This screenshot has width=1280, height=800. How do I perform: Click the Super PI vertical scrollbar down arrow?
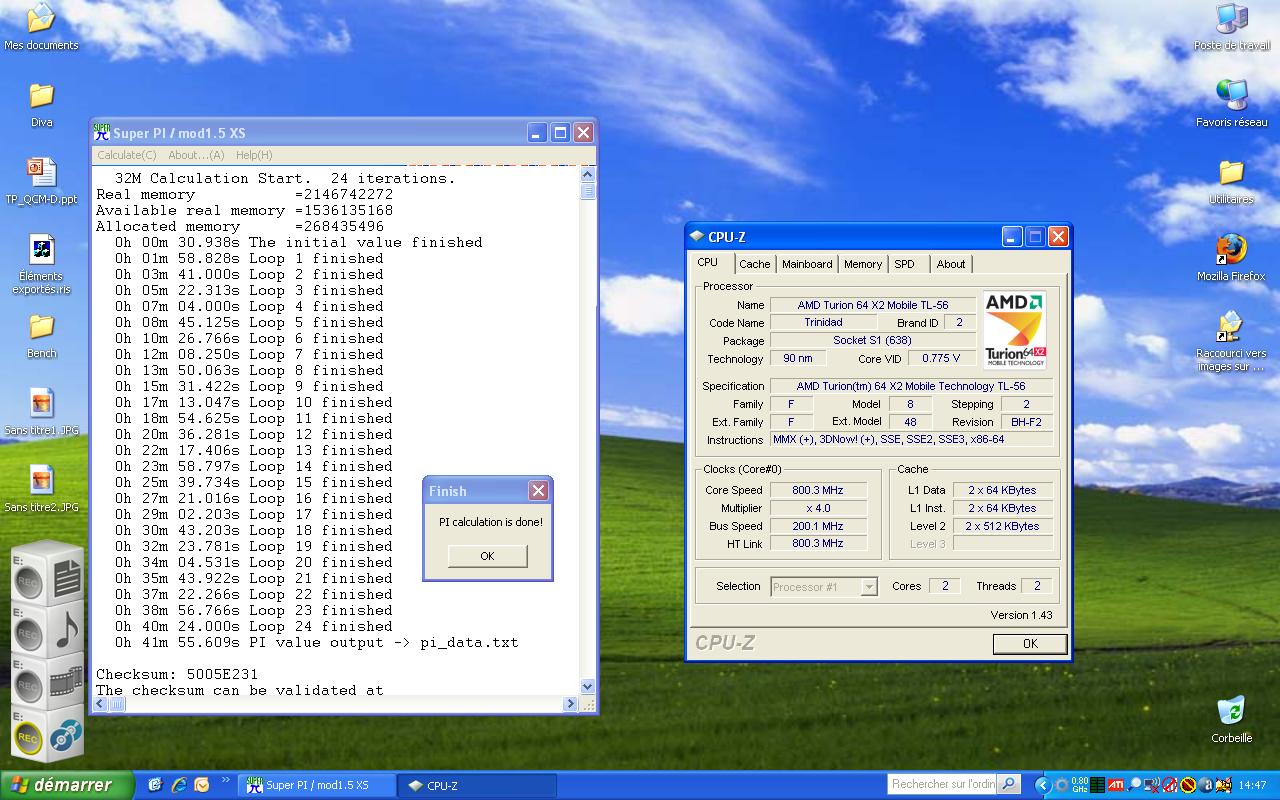(587, 687)
